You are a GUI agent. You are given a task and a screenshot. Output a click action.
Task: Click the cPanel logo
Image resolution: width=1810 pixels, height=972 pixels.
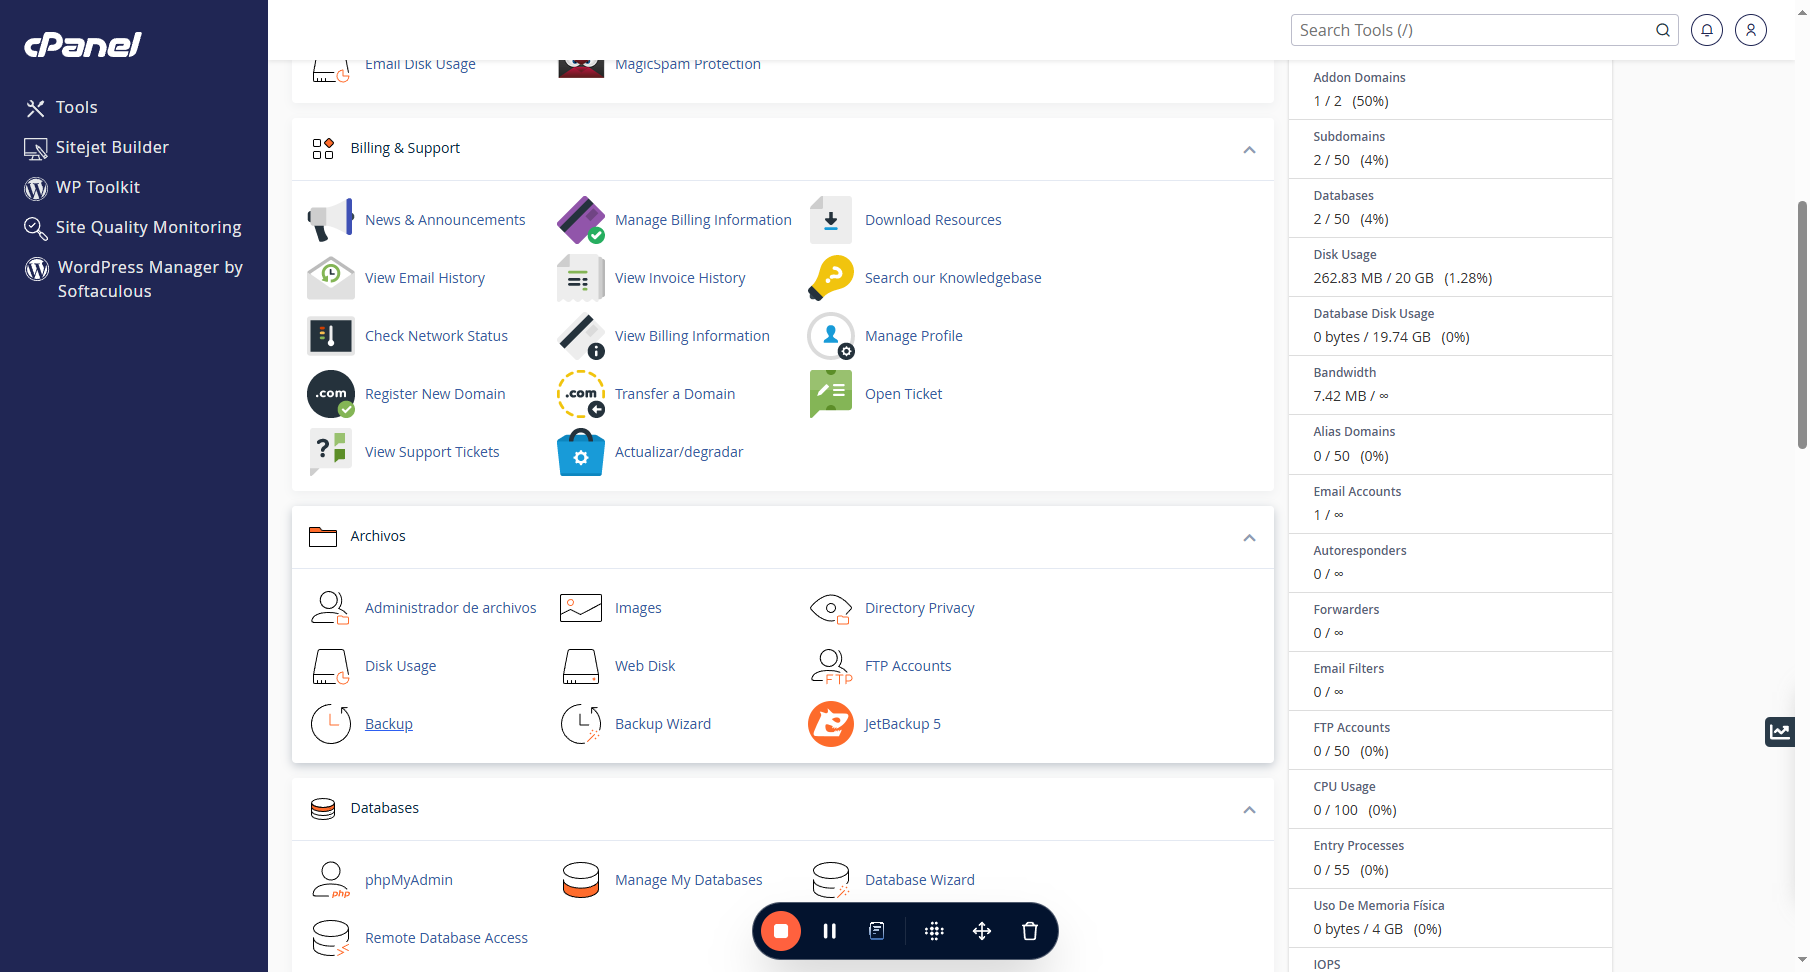click(83, 45)
